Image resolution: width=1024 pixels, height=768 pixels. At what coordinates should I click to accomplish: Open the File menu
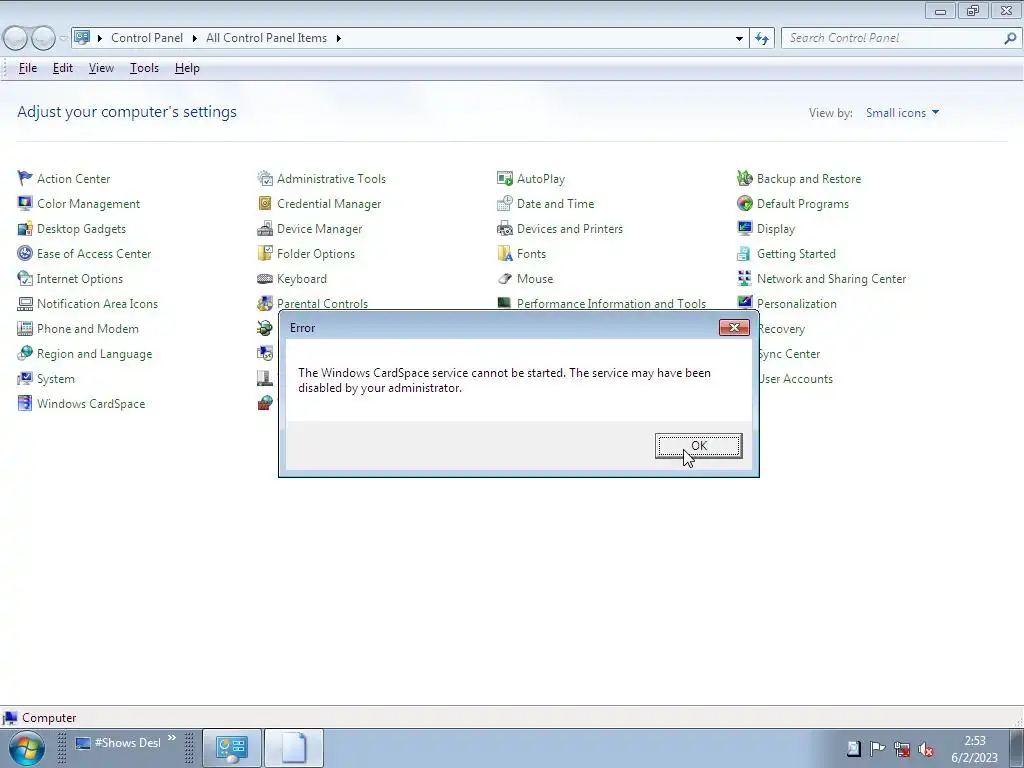coord(27,68)
